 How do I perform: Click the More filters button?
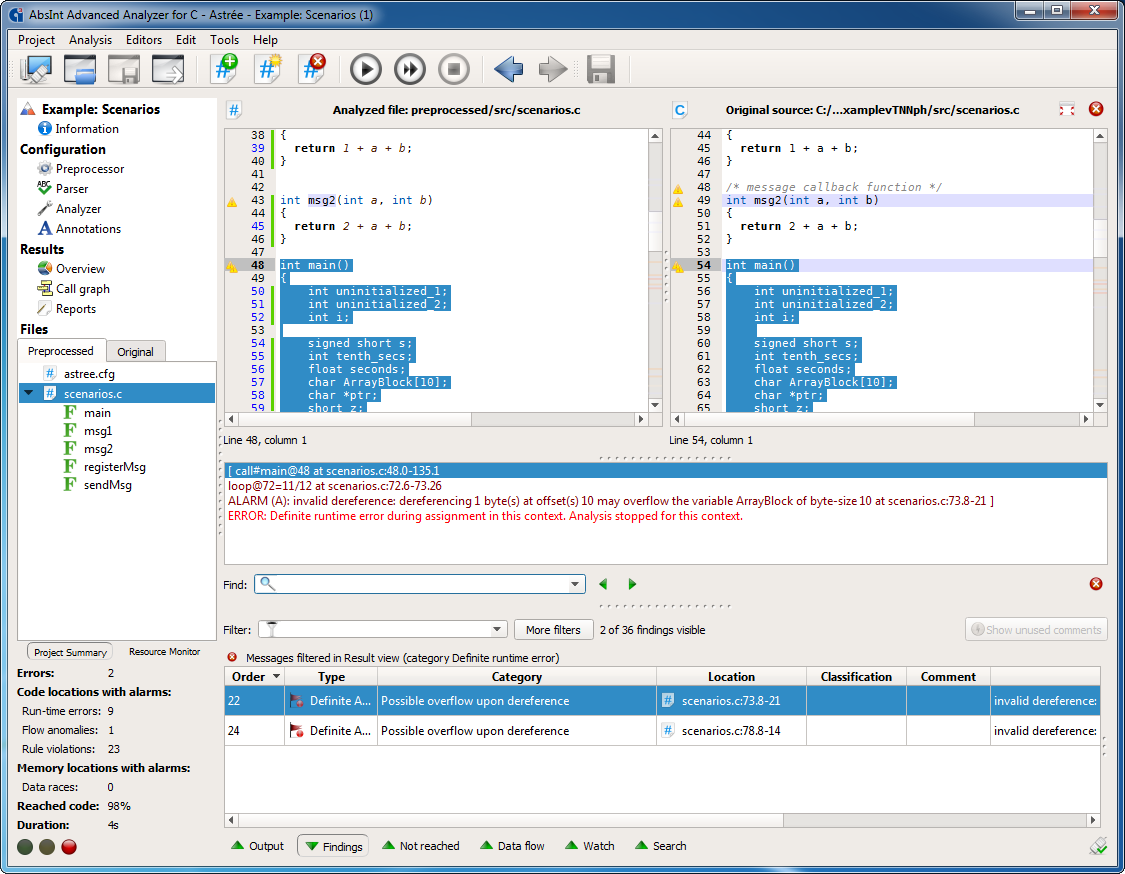[x=553, y=630]
